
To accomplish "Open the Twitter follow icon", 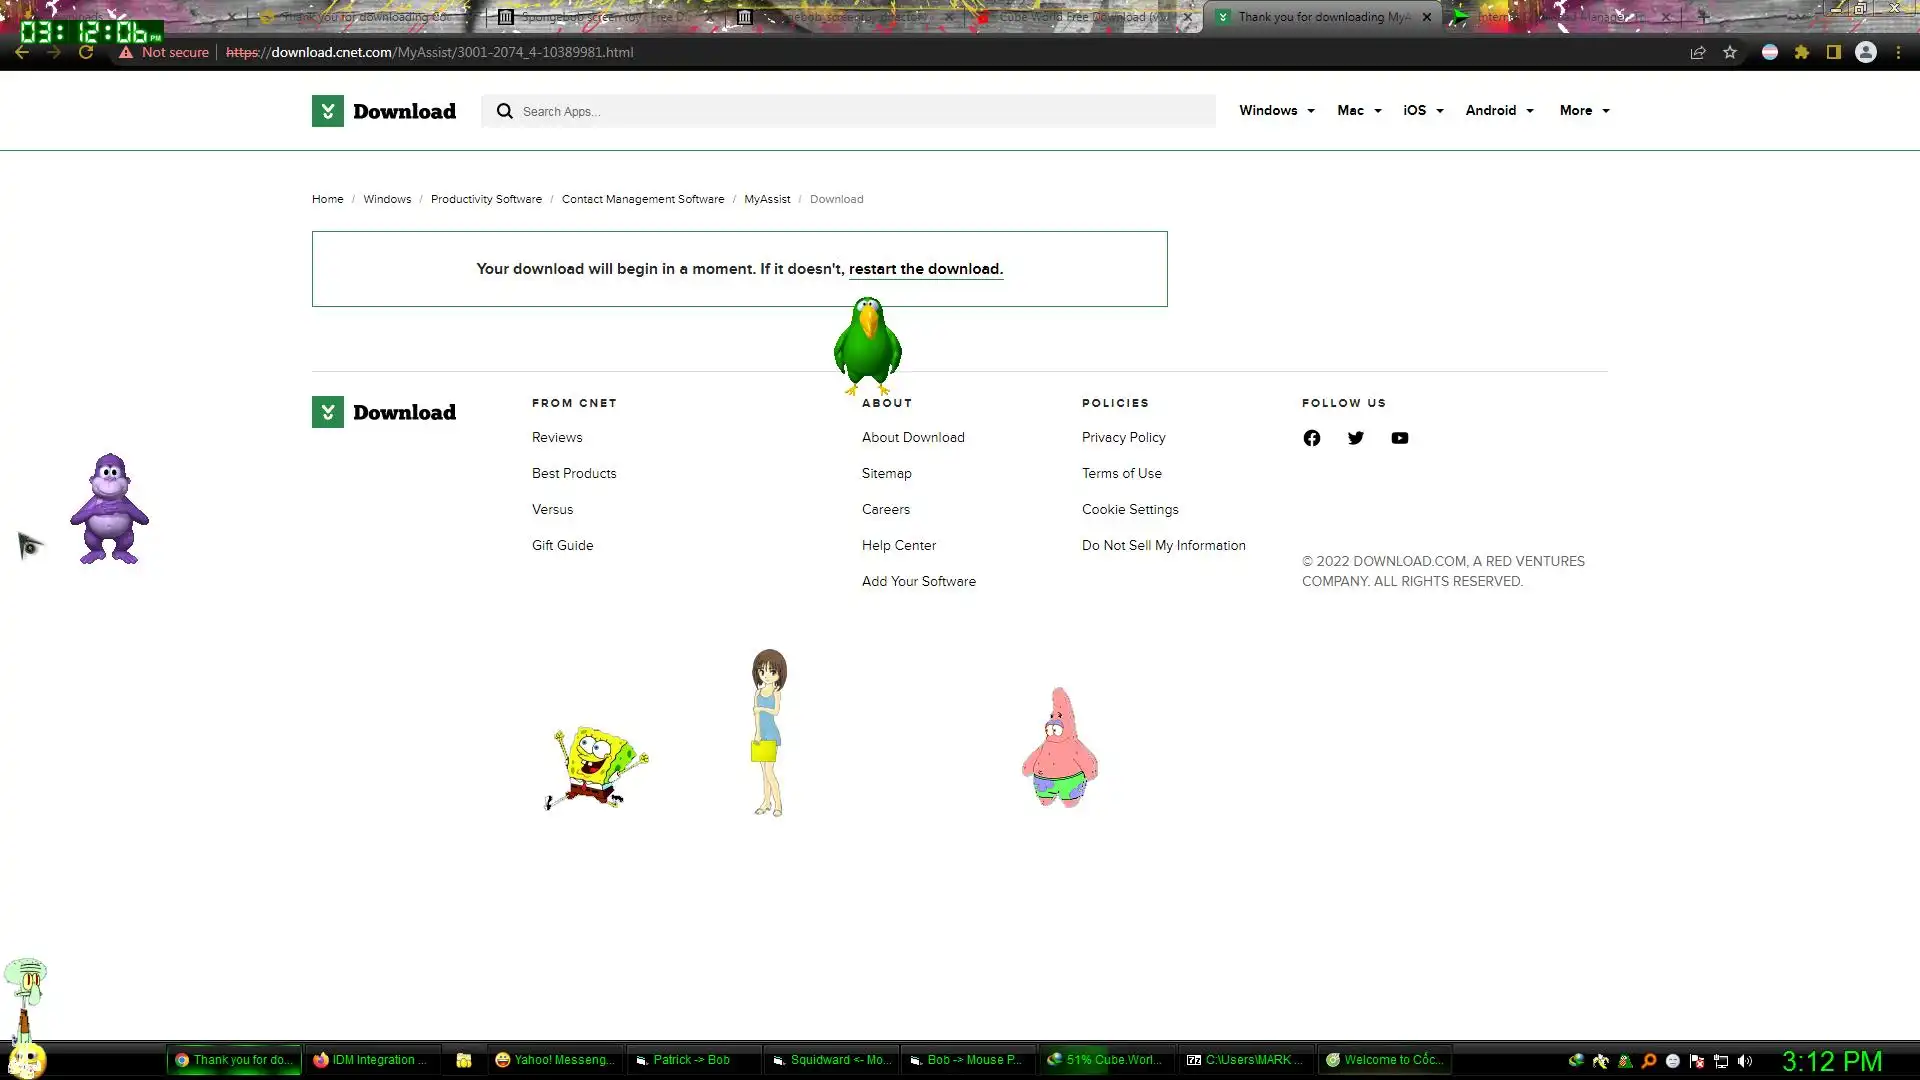I will coord(1355,438).
